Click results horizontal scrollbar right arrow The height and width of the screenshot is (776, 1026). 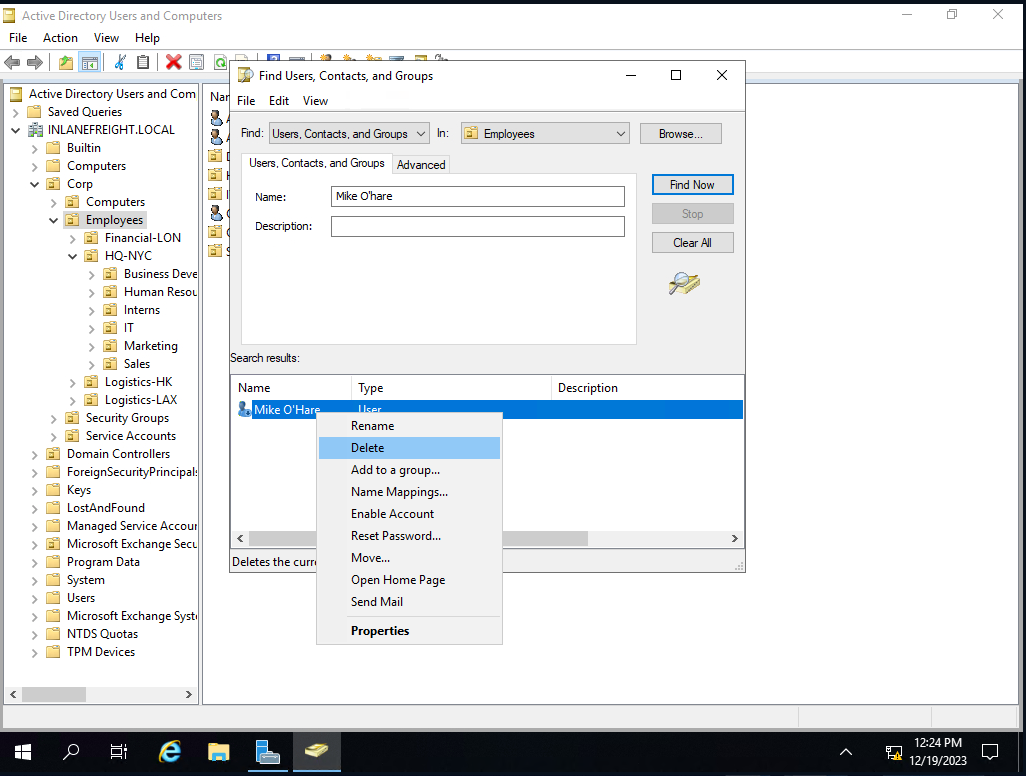pos(734,538)
